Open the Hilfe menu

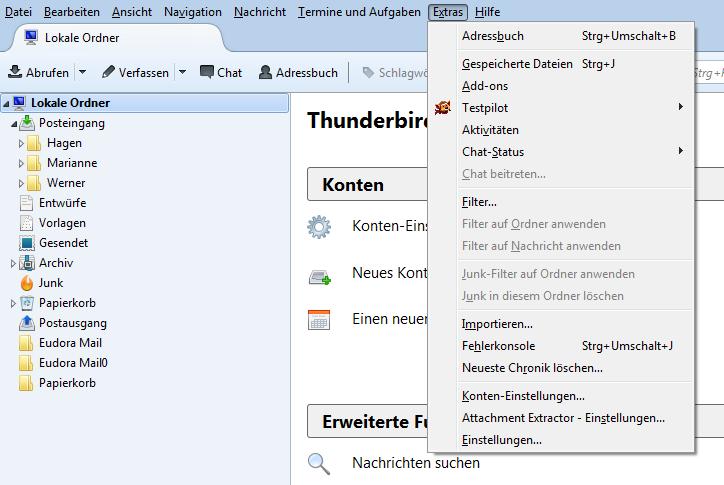(x=487, y=12)
